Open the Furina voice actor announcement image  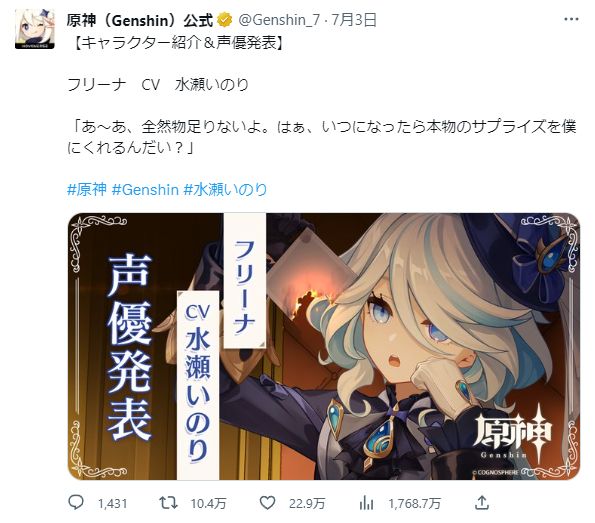(324, 346)
